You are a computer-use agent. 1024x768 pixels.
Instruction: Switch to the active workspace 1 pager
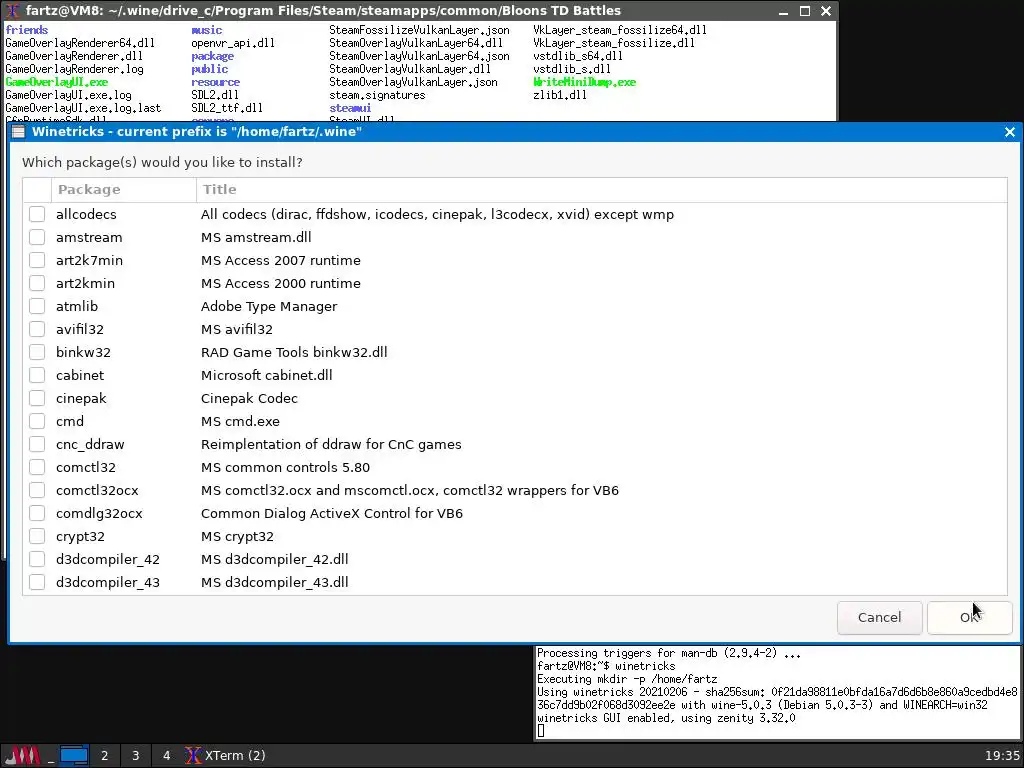point(74,756)
